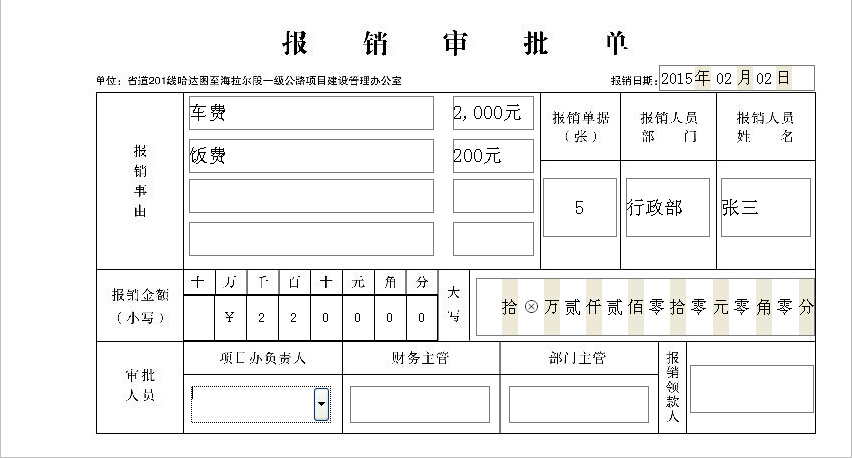Screen dimensions: 852x458
Task: Click the 部门主管 approval field
Action: 578,404
